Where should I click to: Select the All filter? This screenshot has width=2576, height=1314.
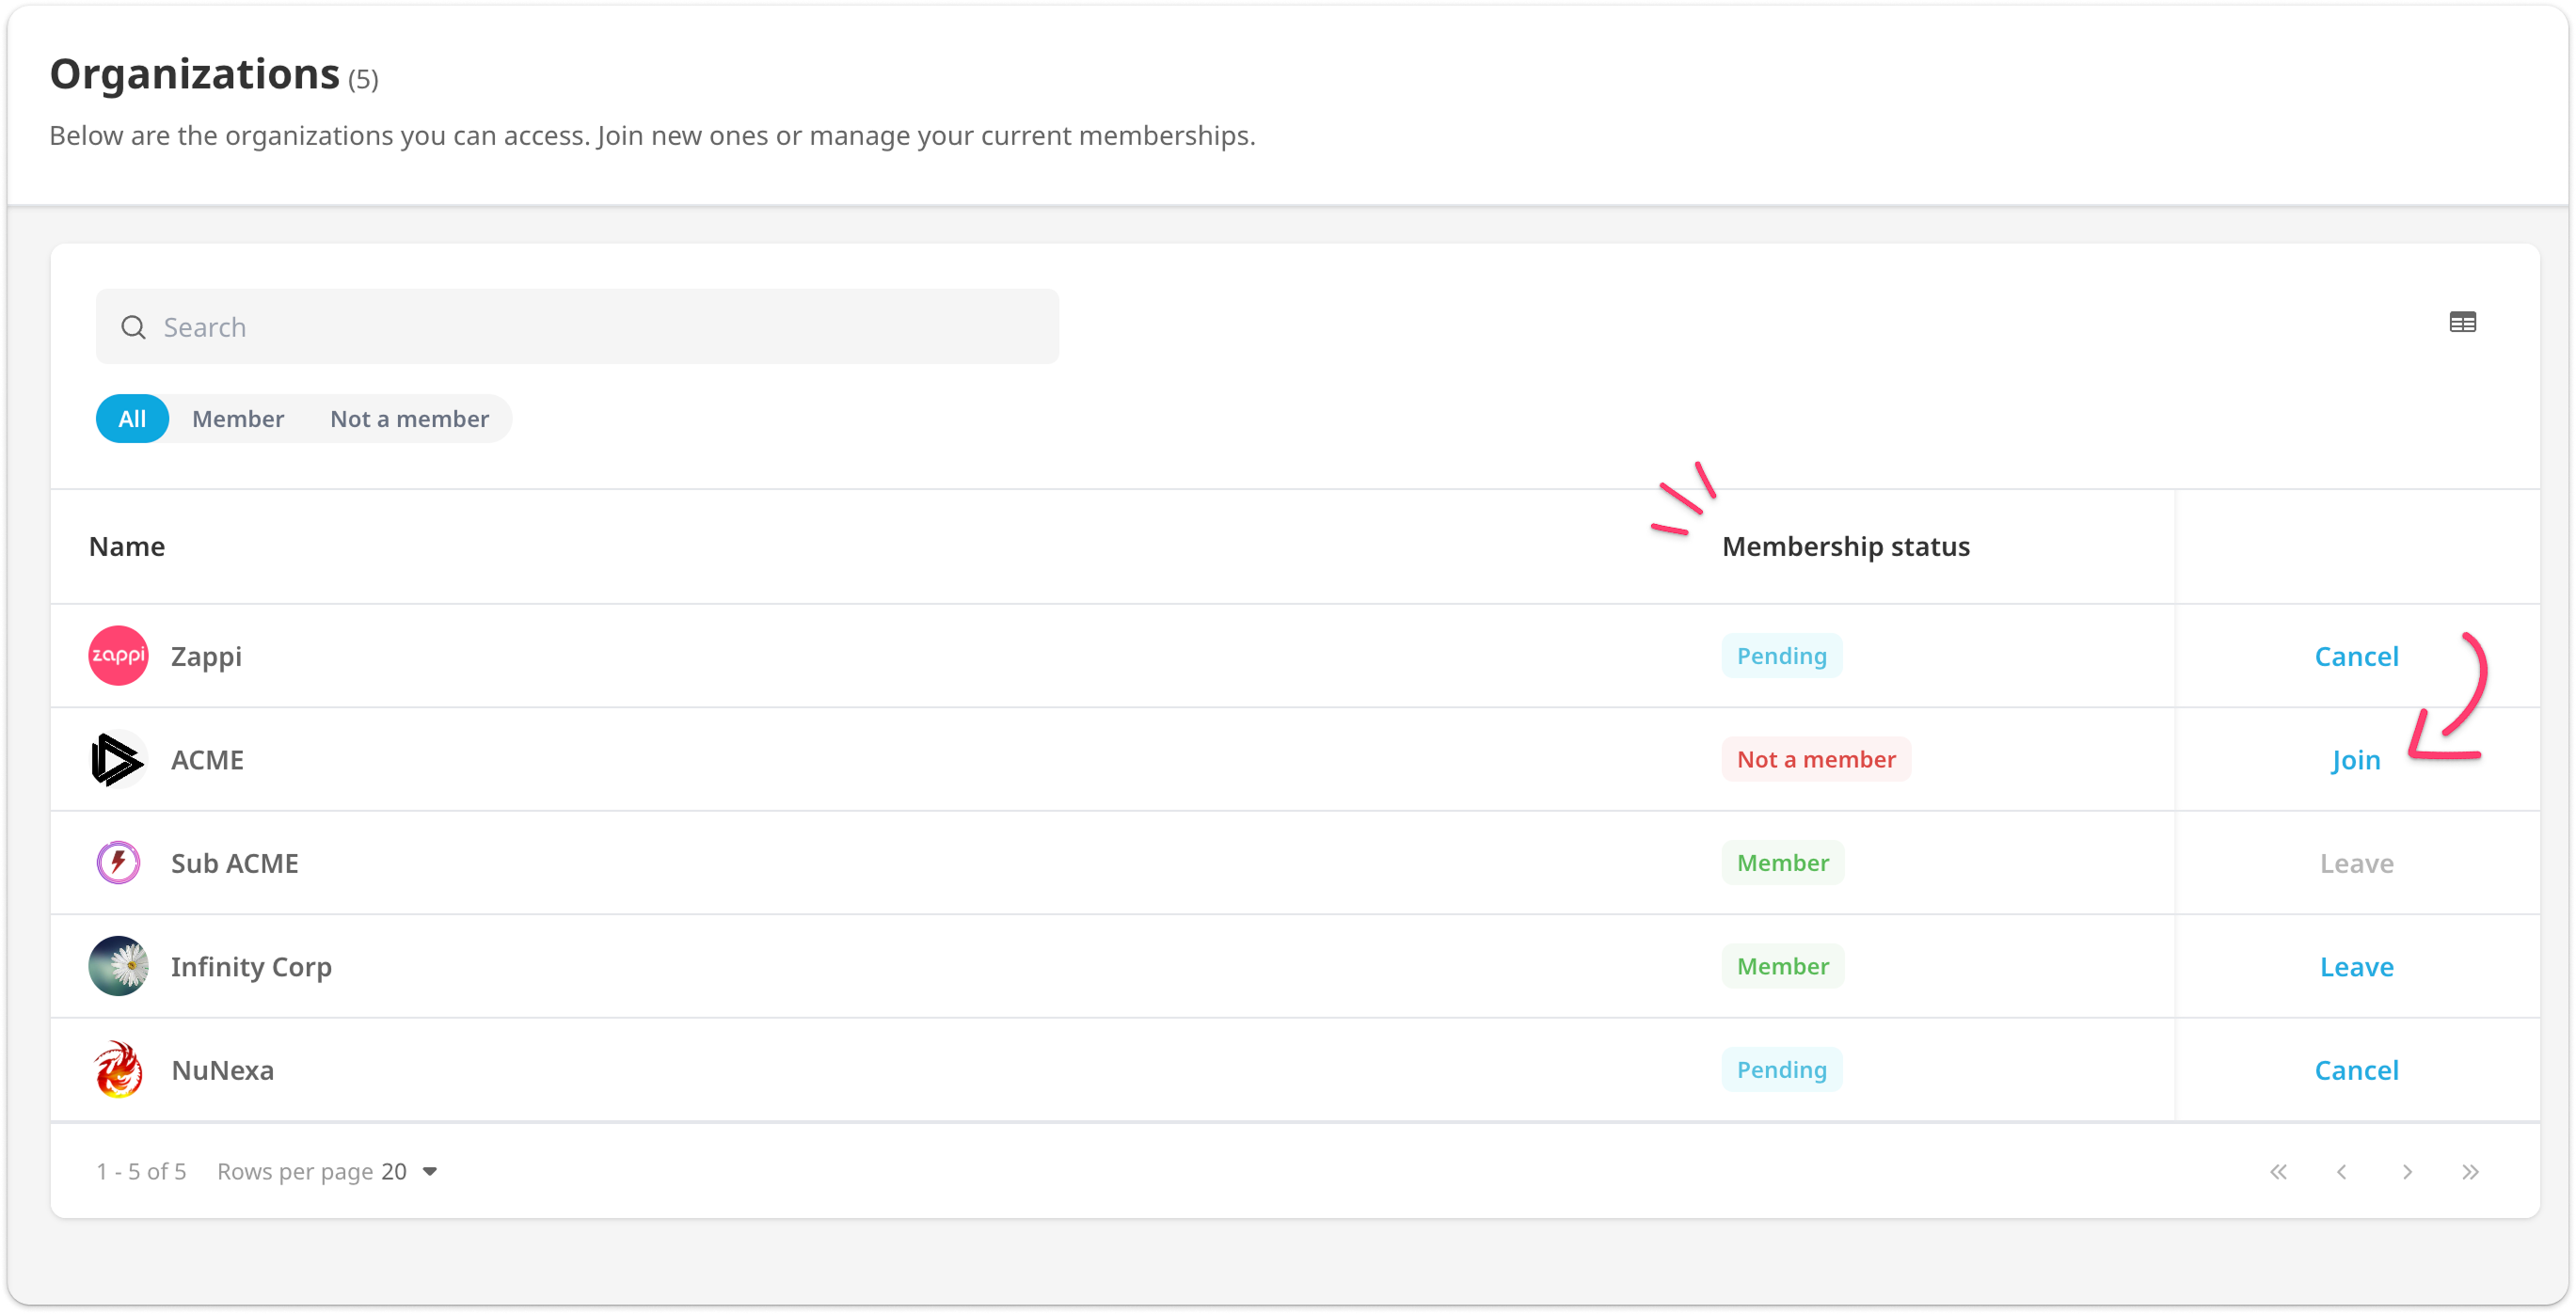[132, 419]
